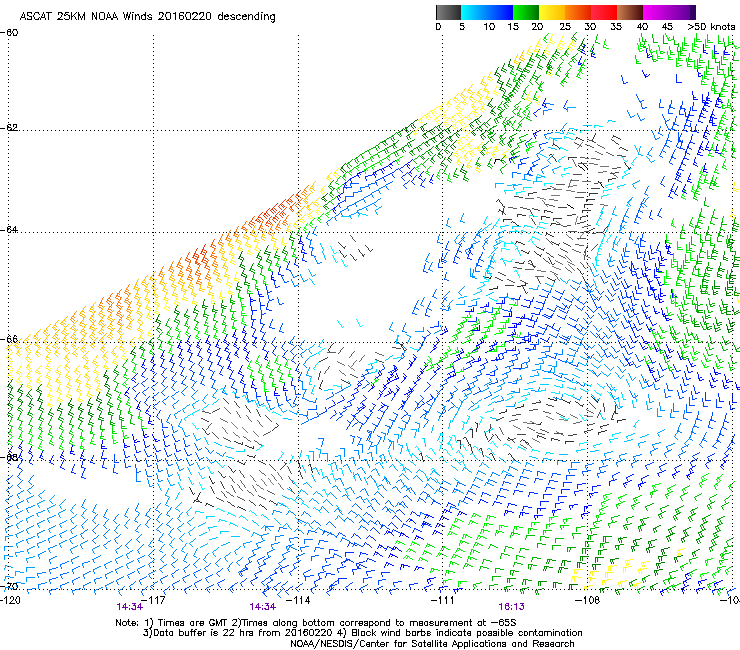
Task: Click the NOAA/NESDIS Center for Satellite Applications credit
Action: [432, 644]
